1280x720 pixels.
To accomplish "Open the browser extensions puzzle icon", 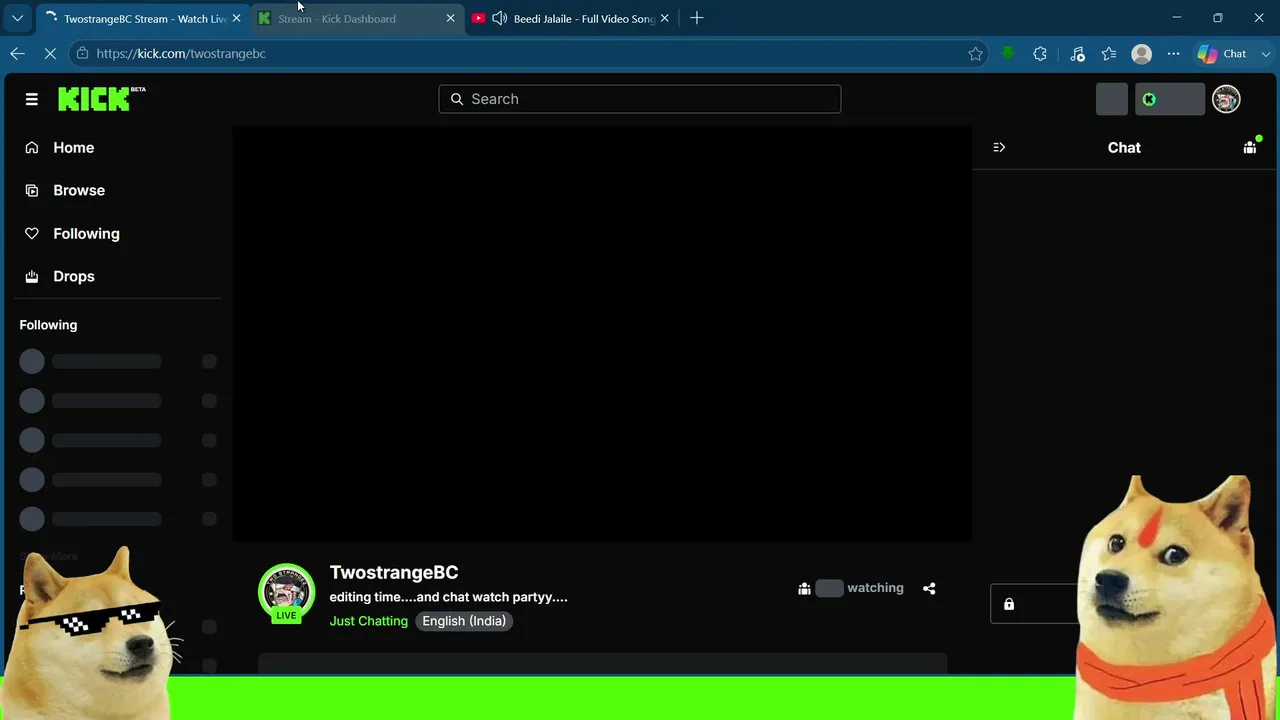I will pyautogui.click(x=1040, y=54).
